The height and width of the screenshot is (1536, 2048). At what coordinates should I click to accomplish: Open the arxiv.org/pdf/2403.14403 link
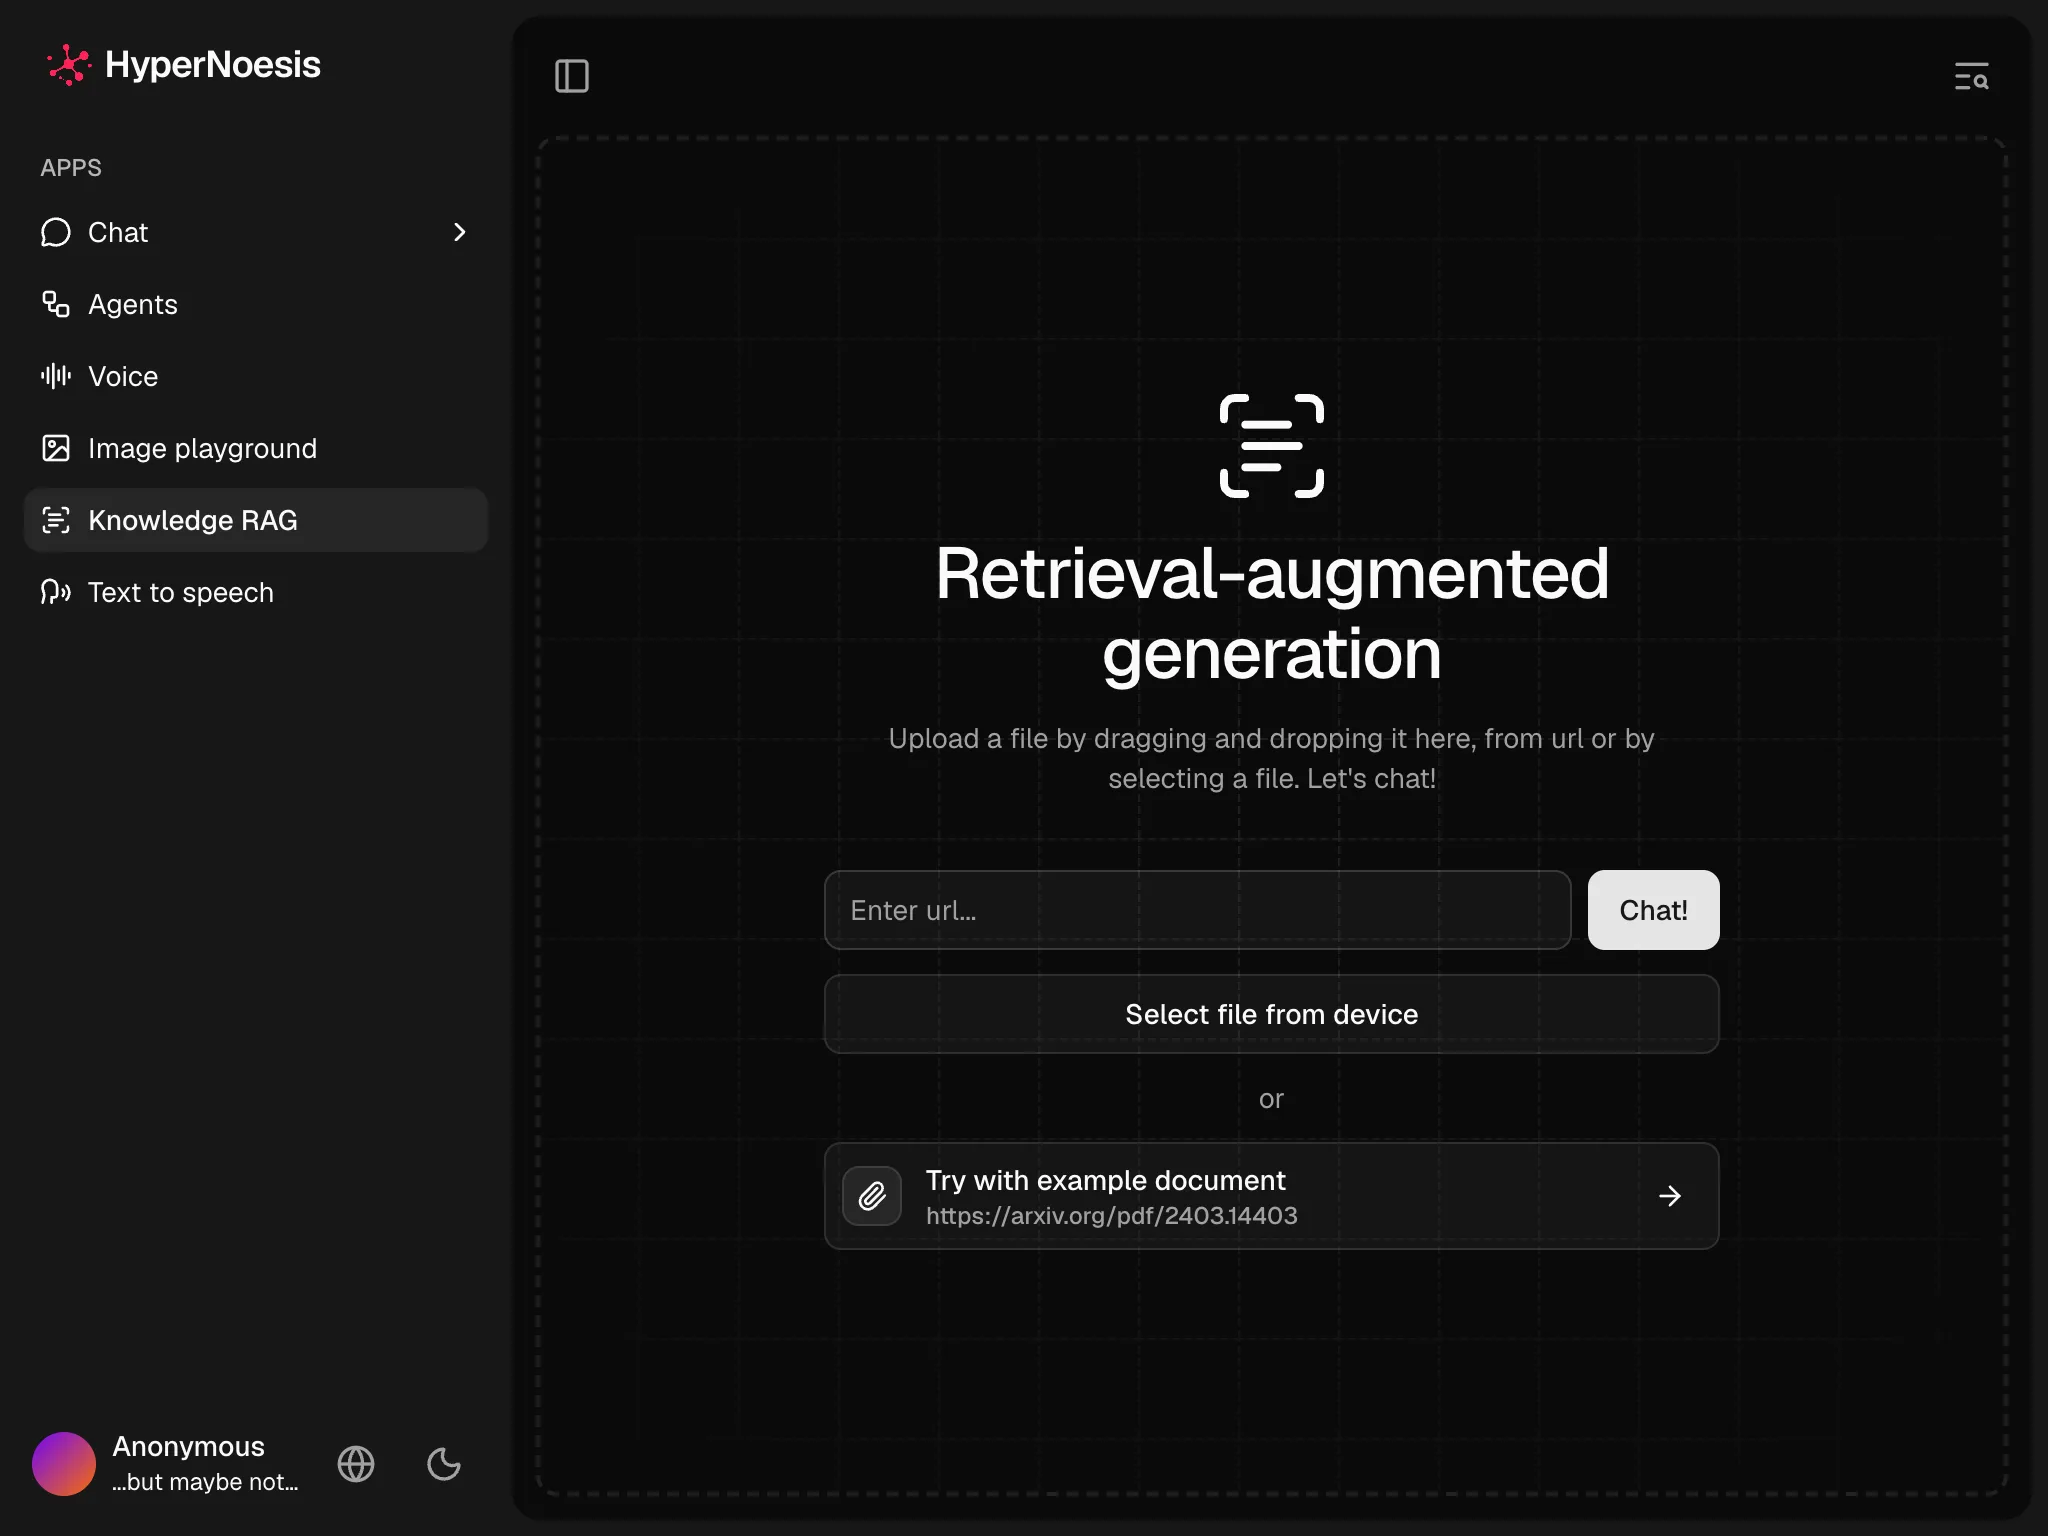pyautogui.click(x=1111, y=1216)
